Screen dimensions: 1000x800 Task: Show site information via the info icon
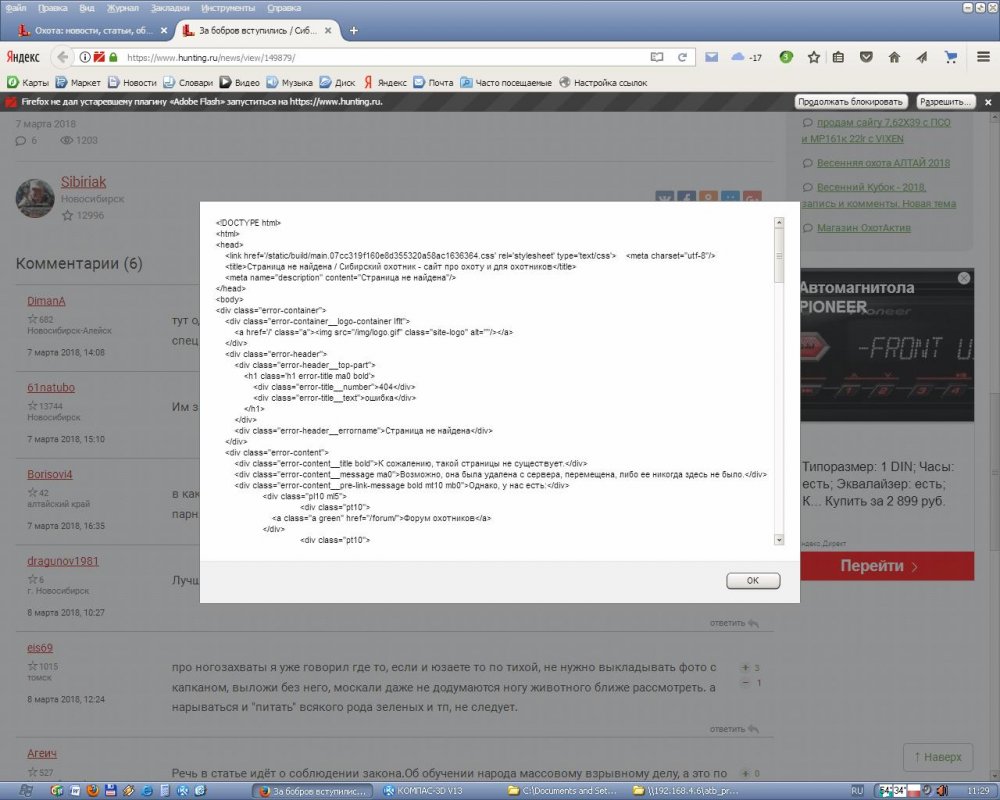pyautogui.click(x=86, y=57)
